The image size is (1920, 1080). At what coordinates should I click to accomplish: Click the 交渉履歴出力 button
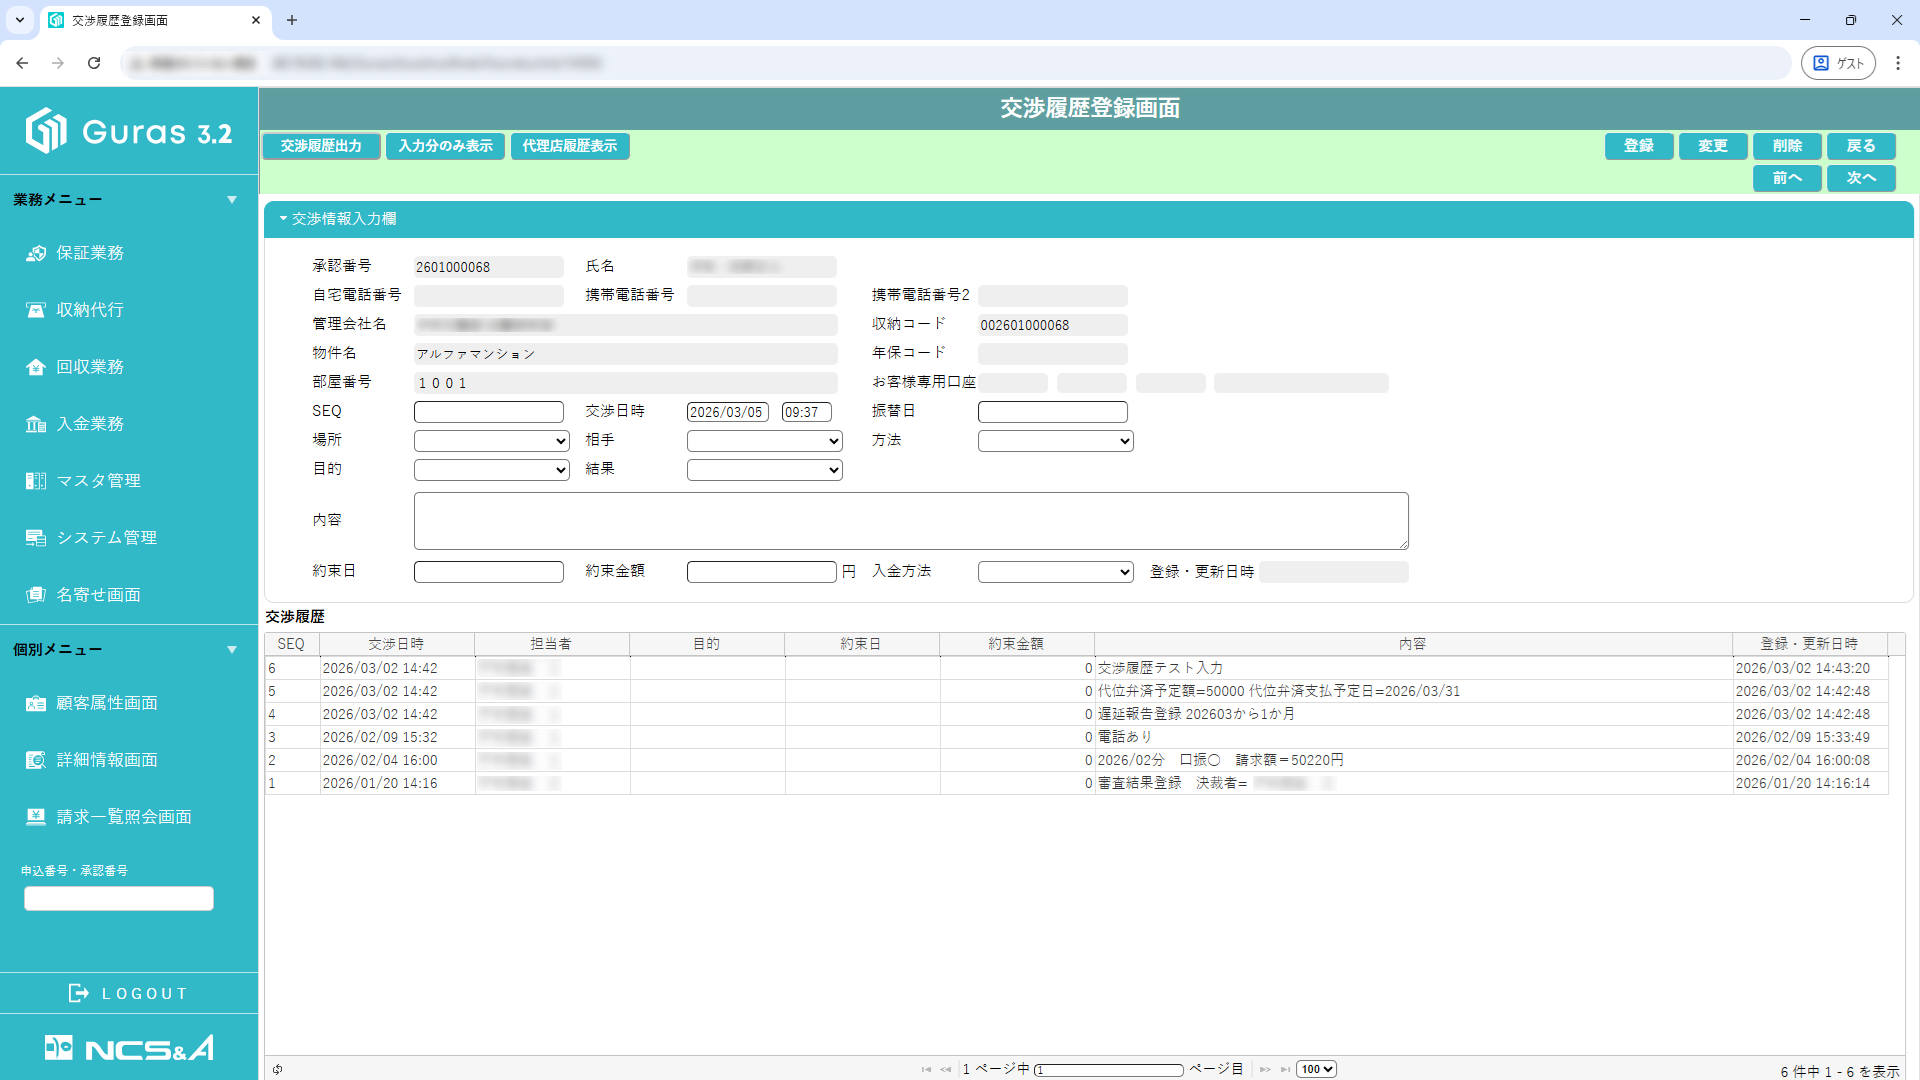(x=321, y=146)
